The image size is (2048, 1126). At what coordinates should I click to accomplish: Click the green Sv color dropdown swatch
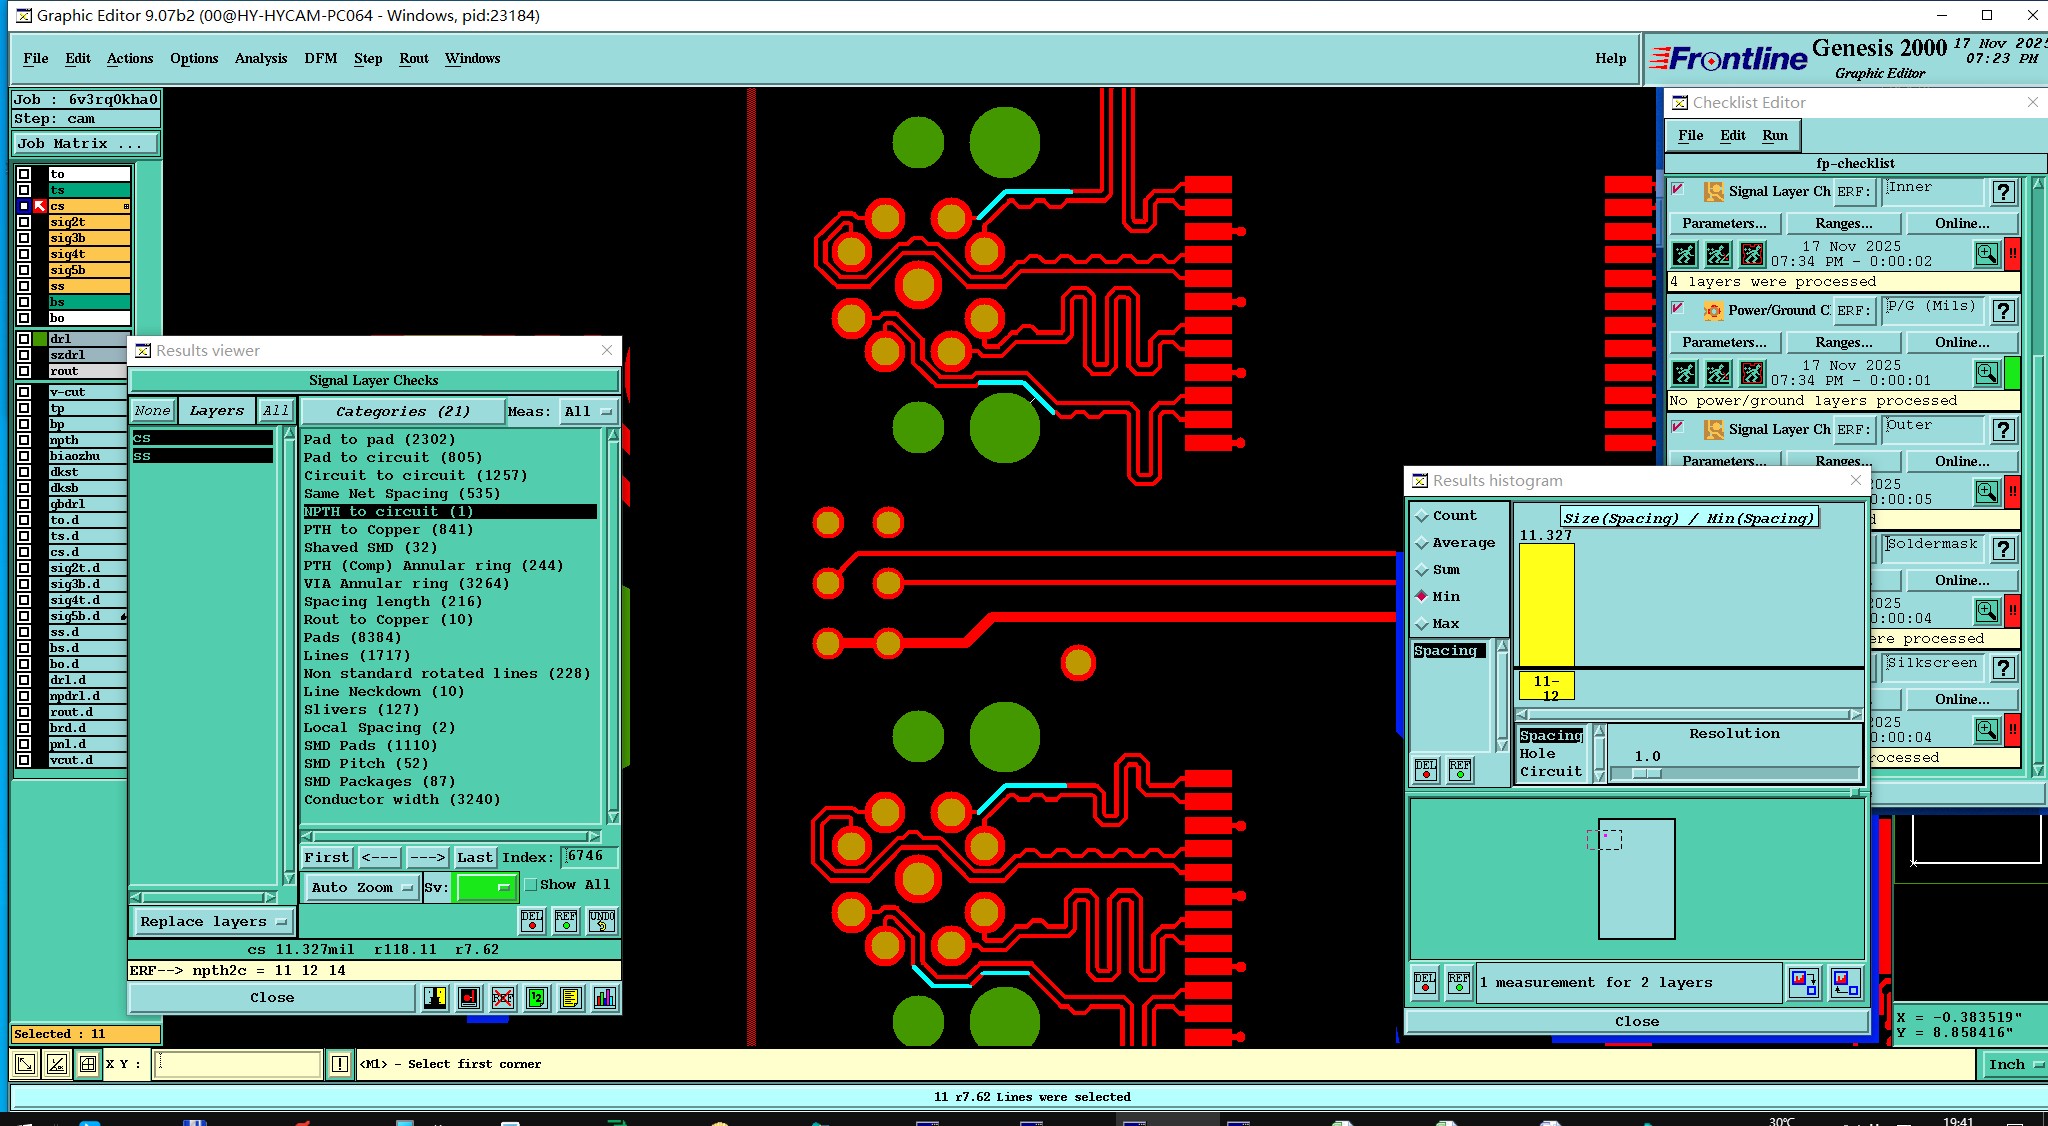tap(485, 887)
